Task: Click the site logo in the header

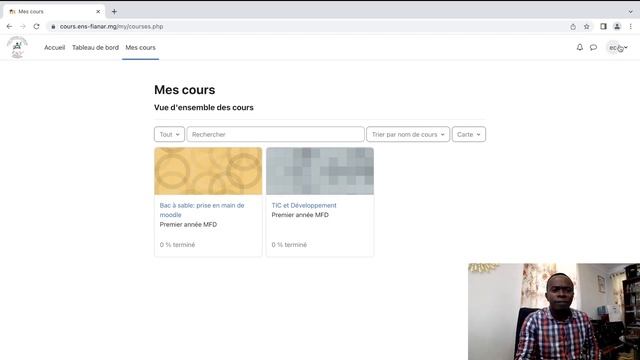Action: pyautogui.click(x=17, y=47)
